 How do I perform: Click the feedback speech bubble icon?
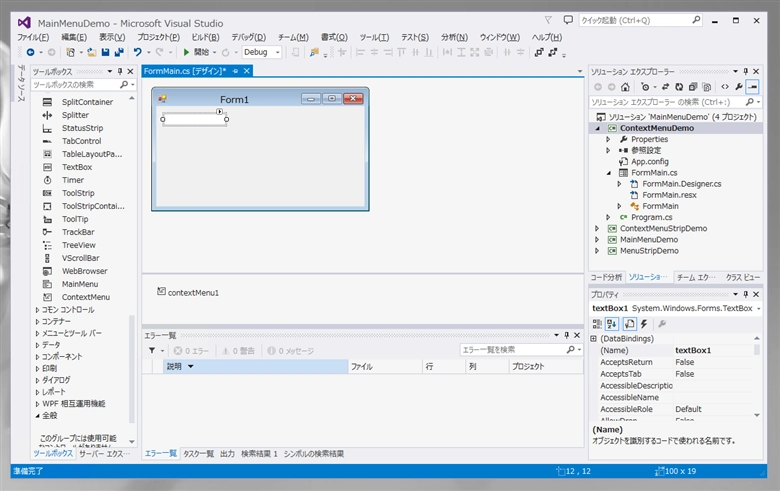(568, 20)
